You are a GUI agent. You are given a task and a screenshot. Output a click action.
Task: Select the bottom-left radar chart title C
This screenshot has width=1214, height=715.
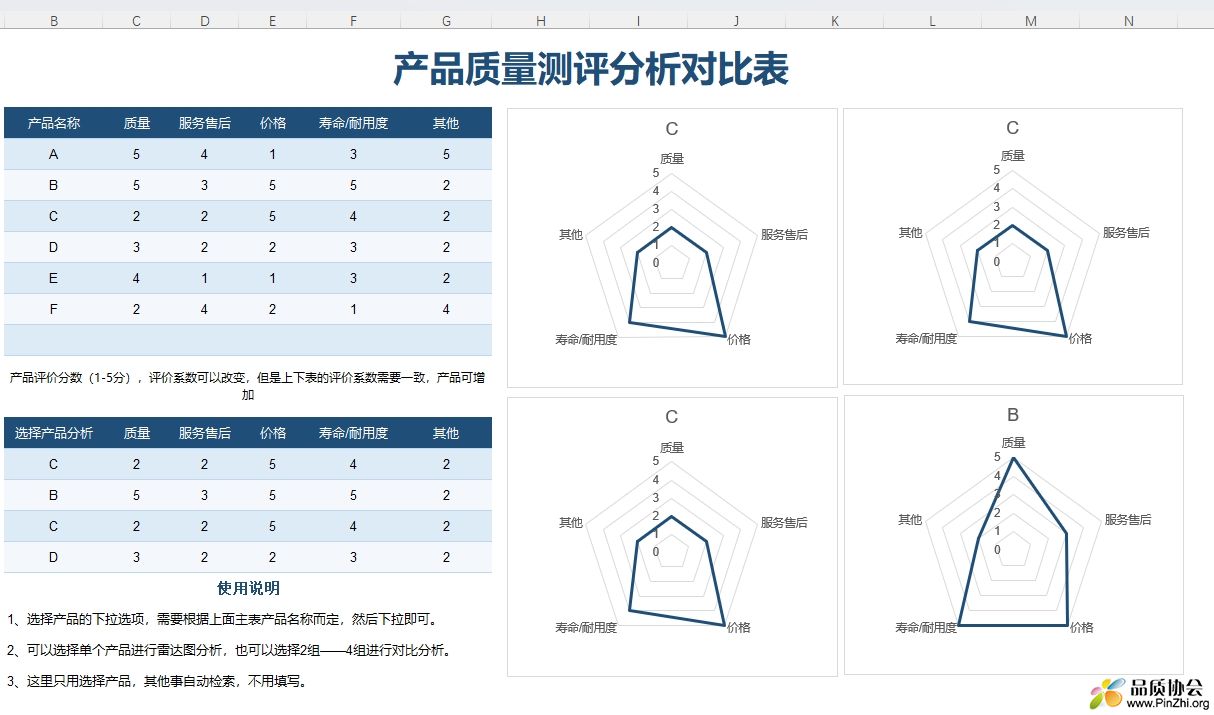(672, 417)
